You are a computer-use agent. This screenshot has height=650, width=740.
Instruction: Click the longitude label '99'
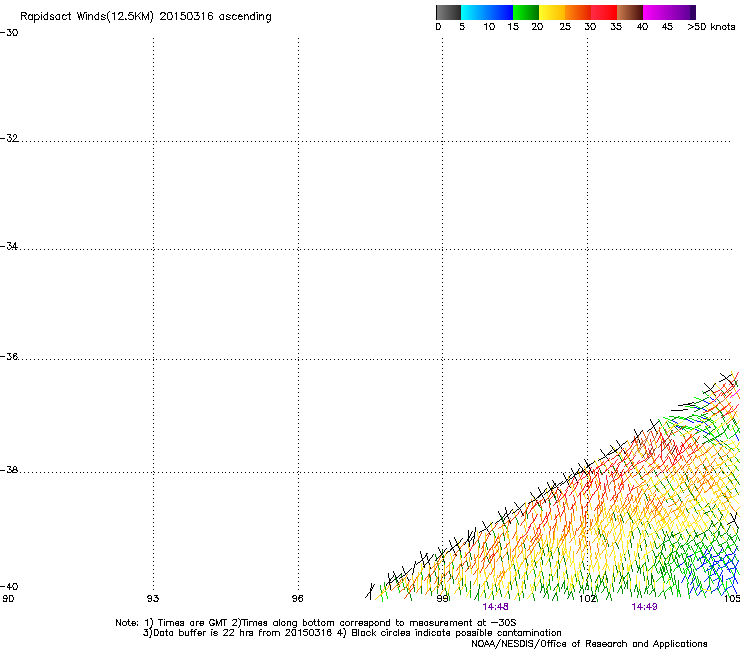442,599
